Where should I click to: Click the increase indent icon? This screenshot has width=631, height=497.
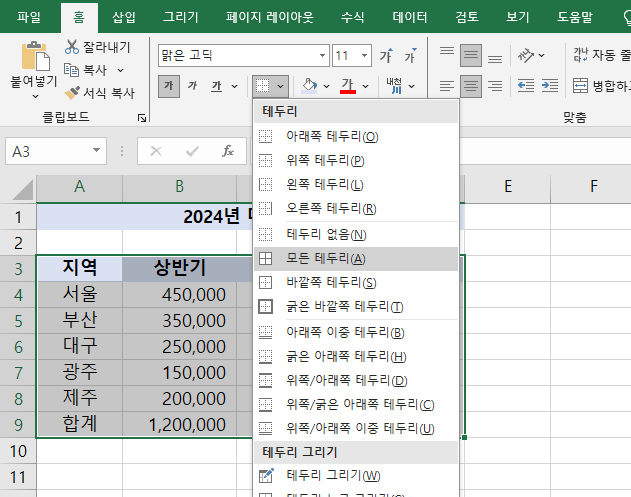[550, 86]
